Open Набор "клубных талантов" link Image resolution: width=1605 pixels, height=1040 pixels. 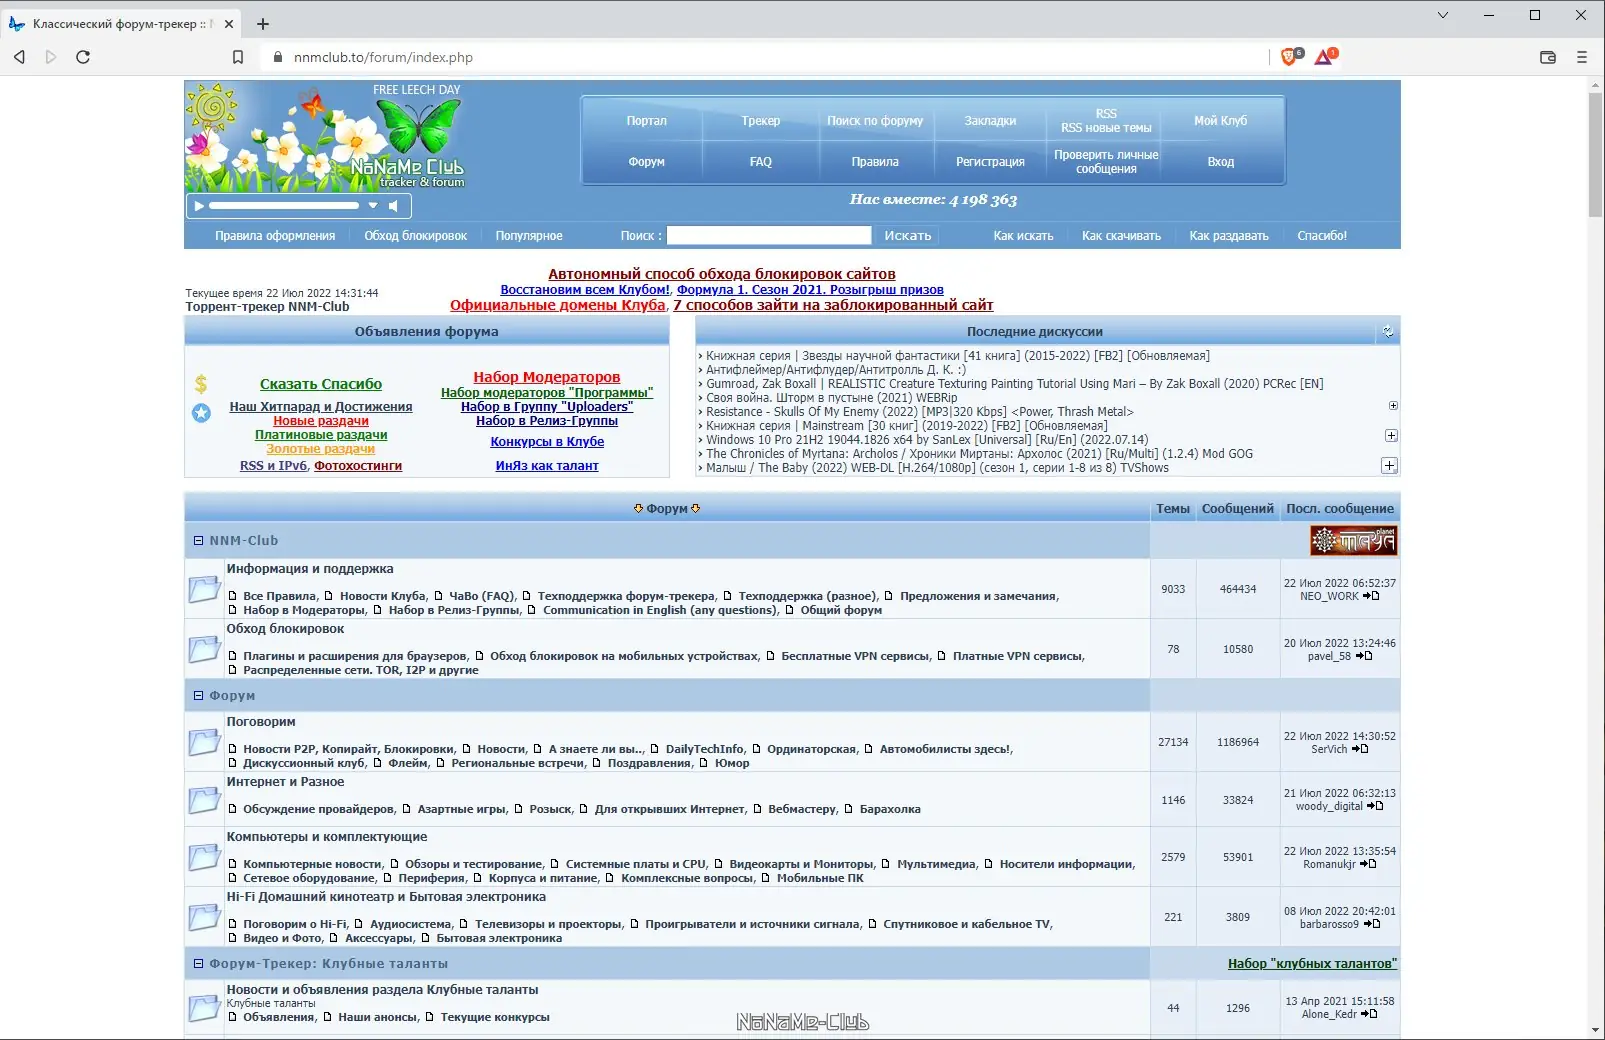(x=1312, y=963)
